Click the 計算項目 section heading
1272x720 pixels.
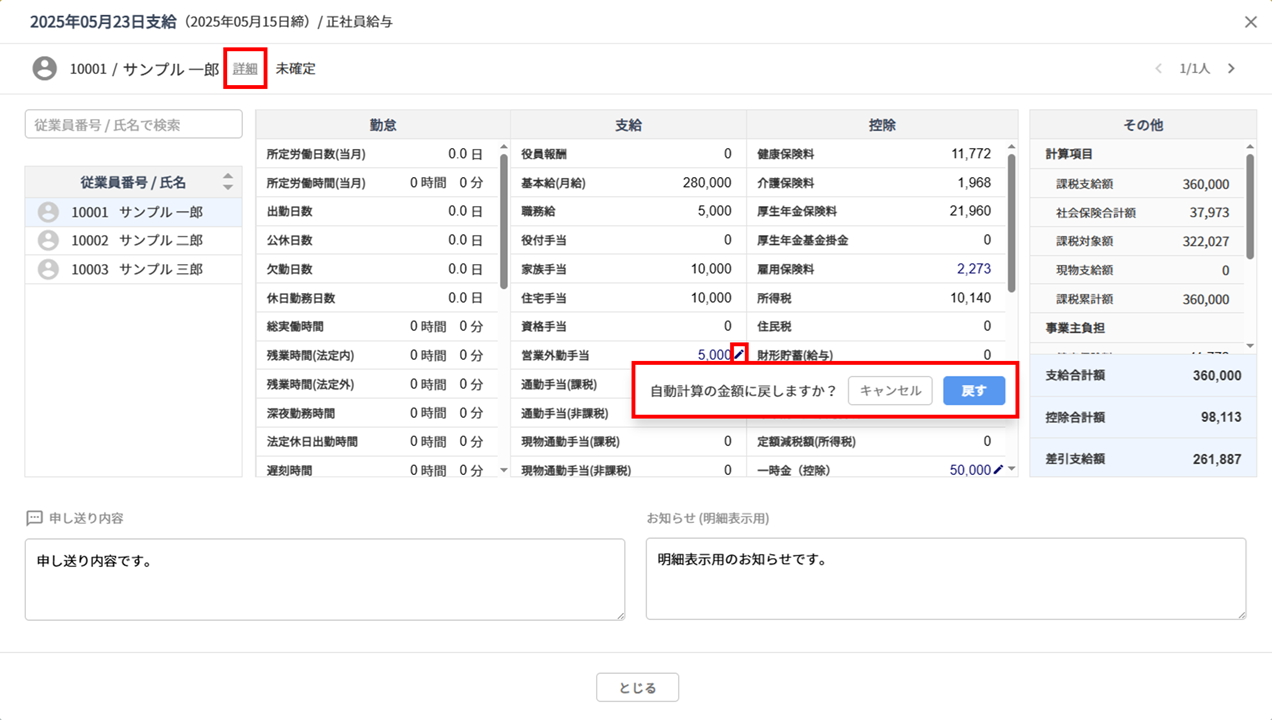1069,154
